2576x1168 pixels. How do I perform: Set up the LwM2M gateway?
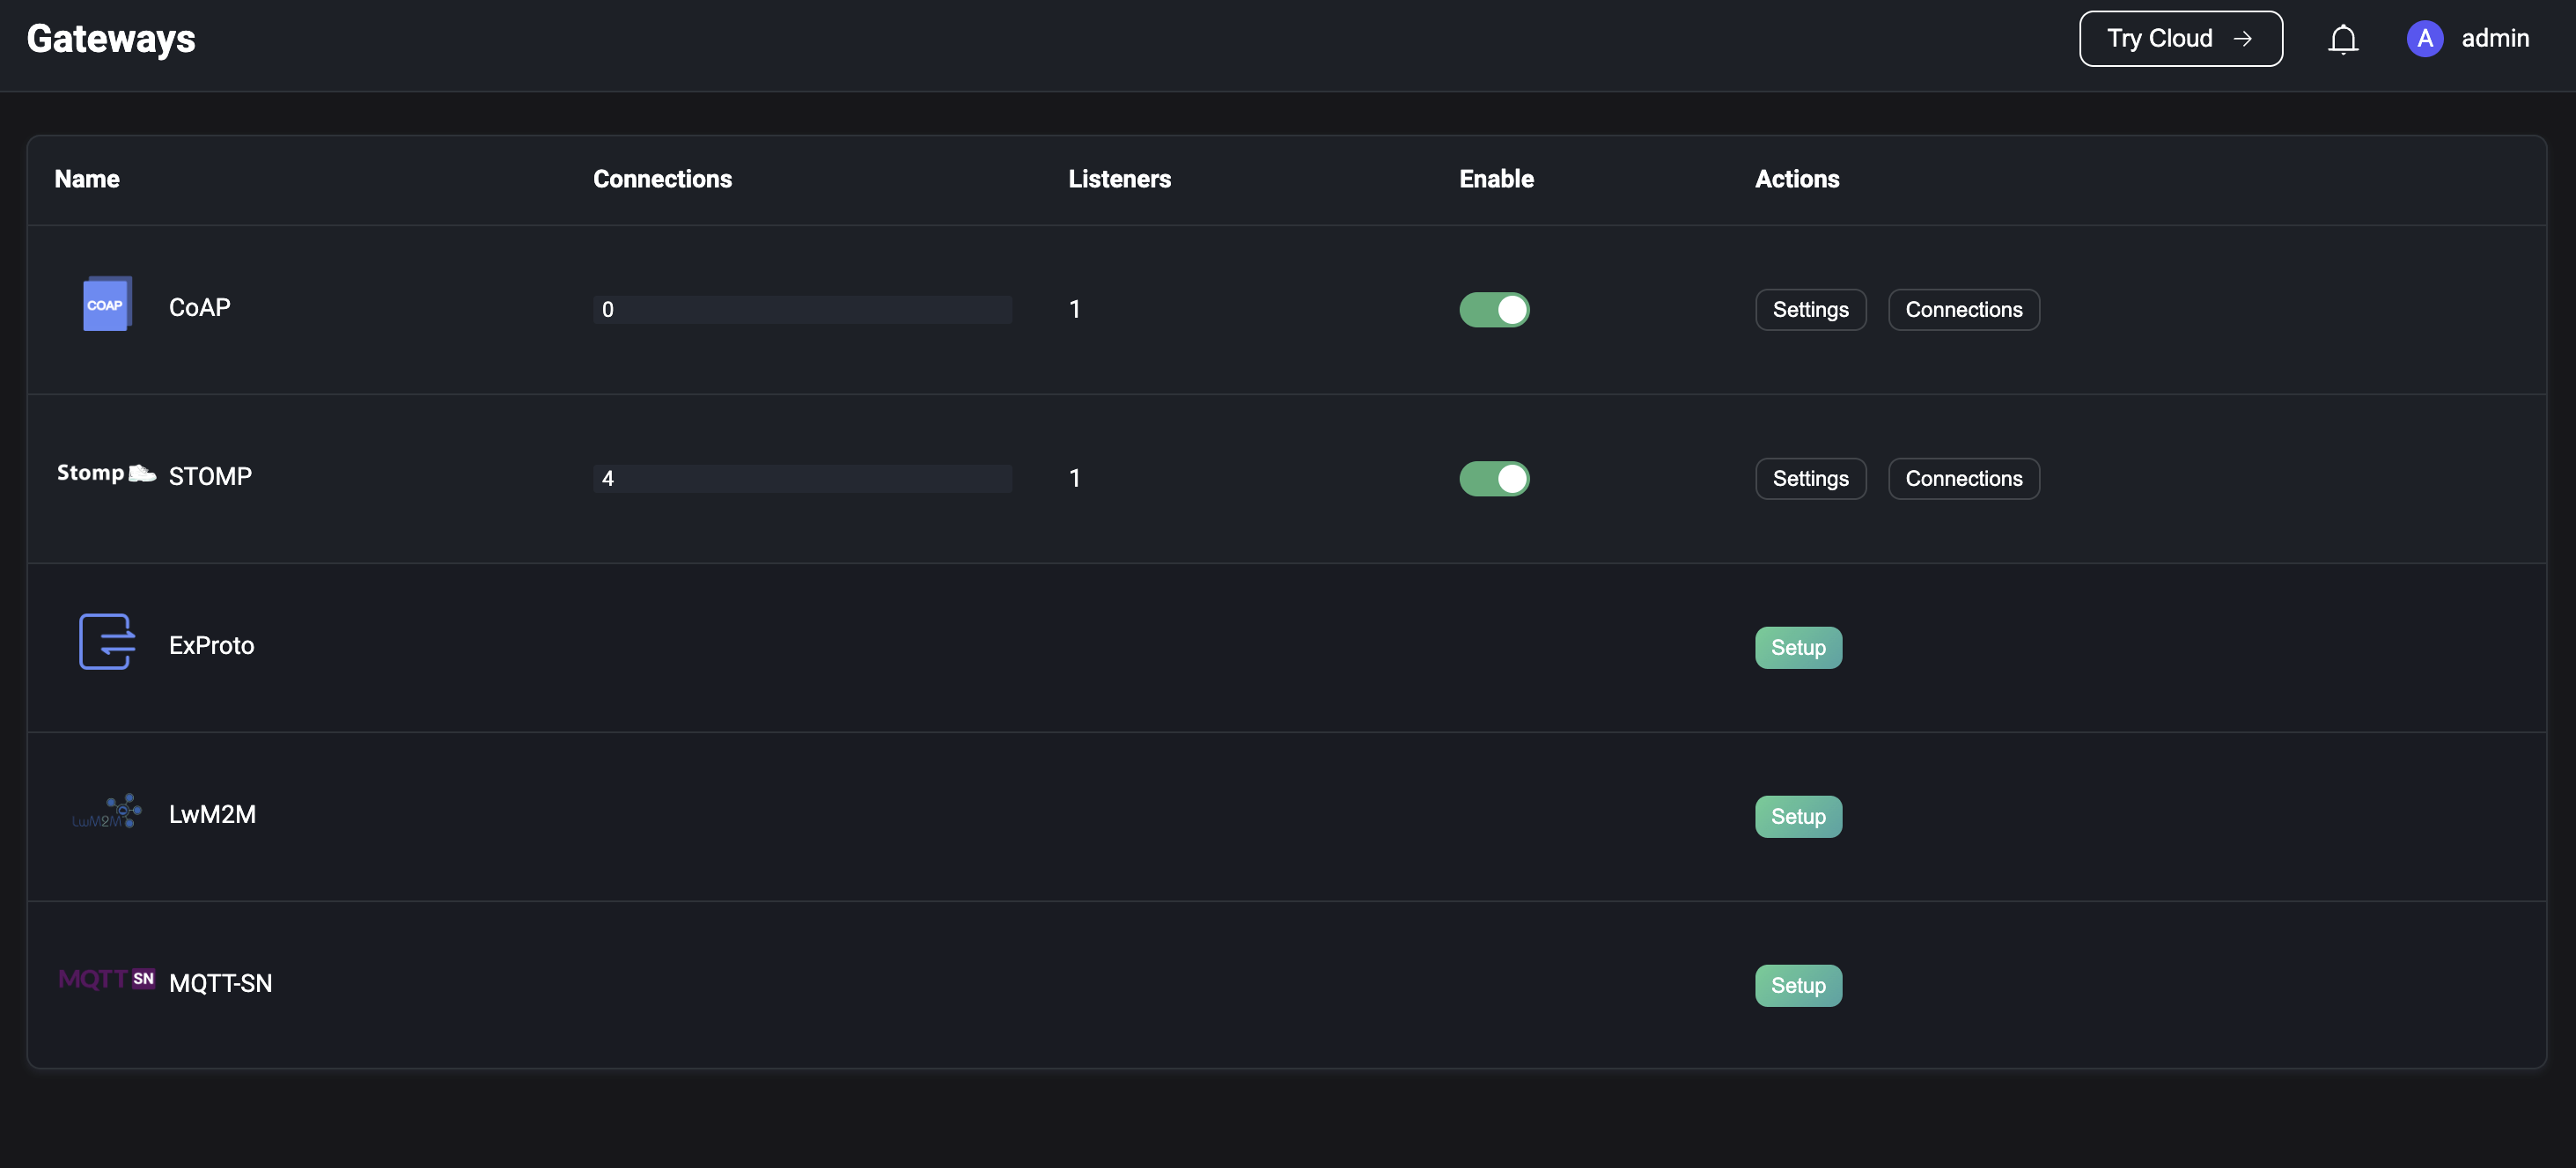[x=1797, y=817]
